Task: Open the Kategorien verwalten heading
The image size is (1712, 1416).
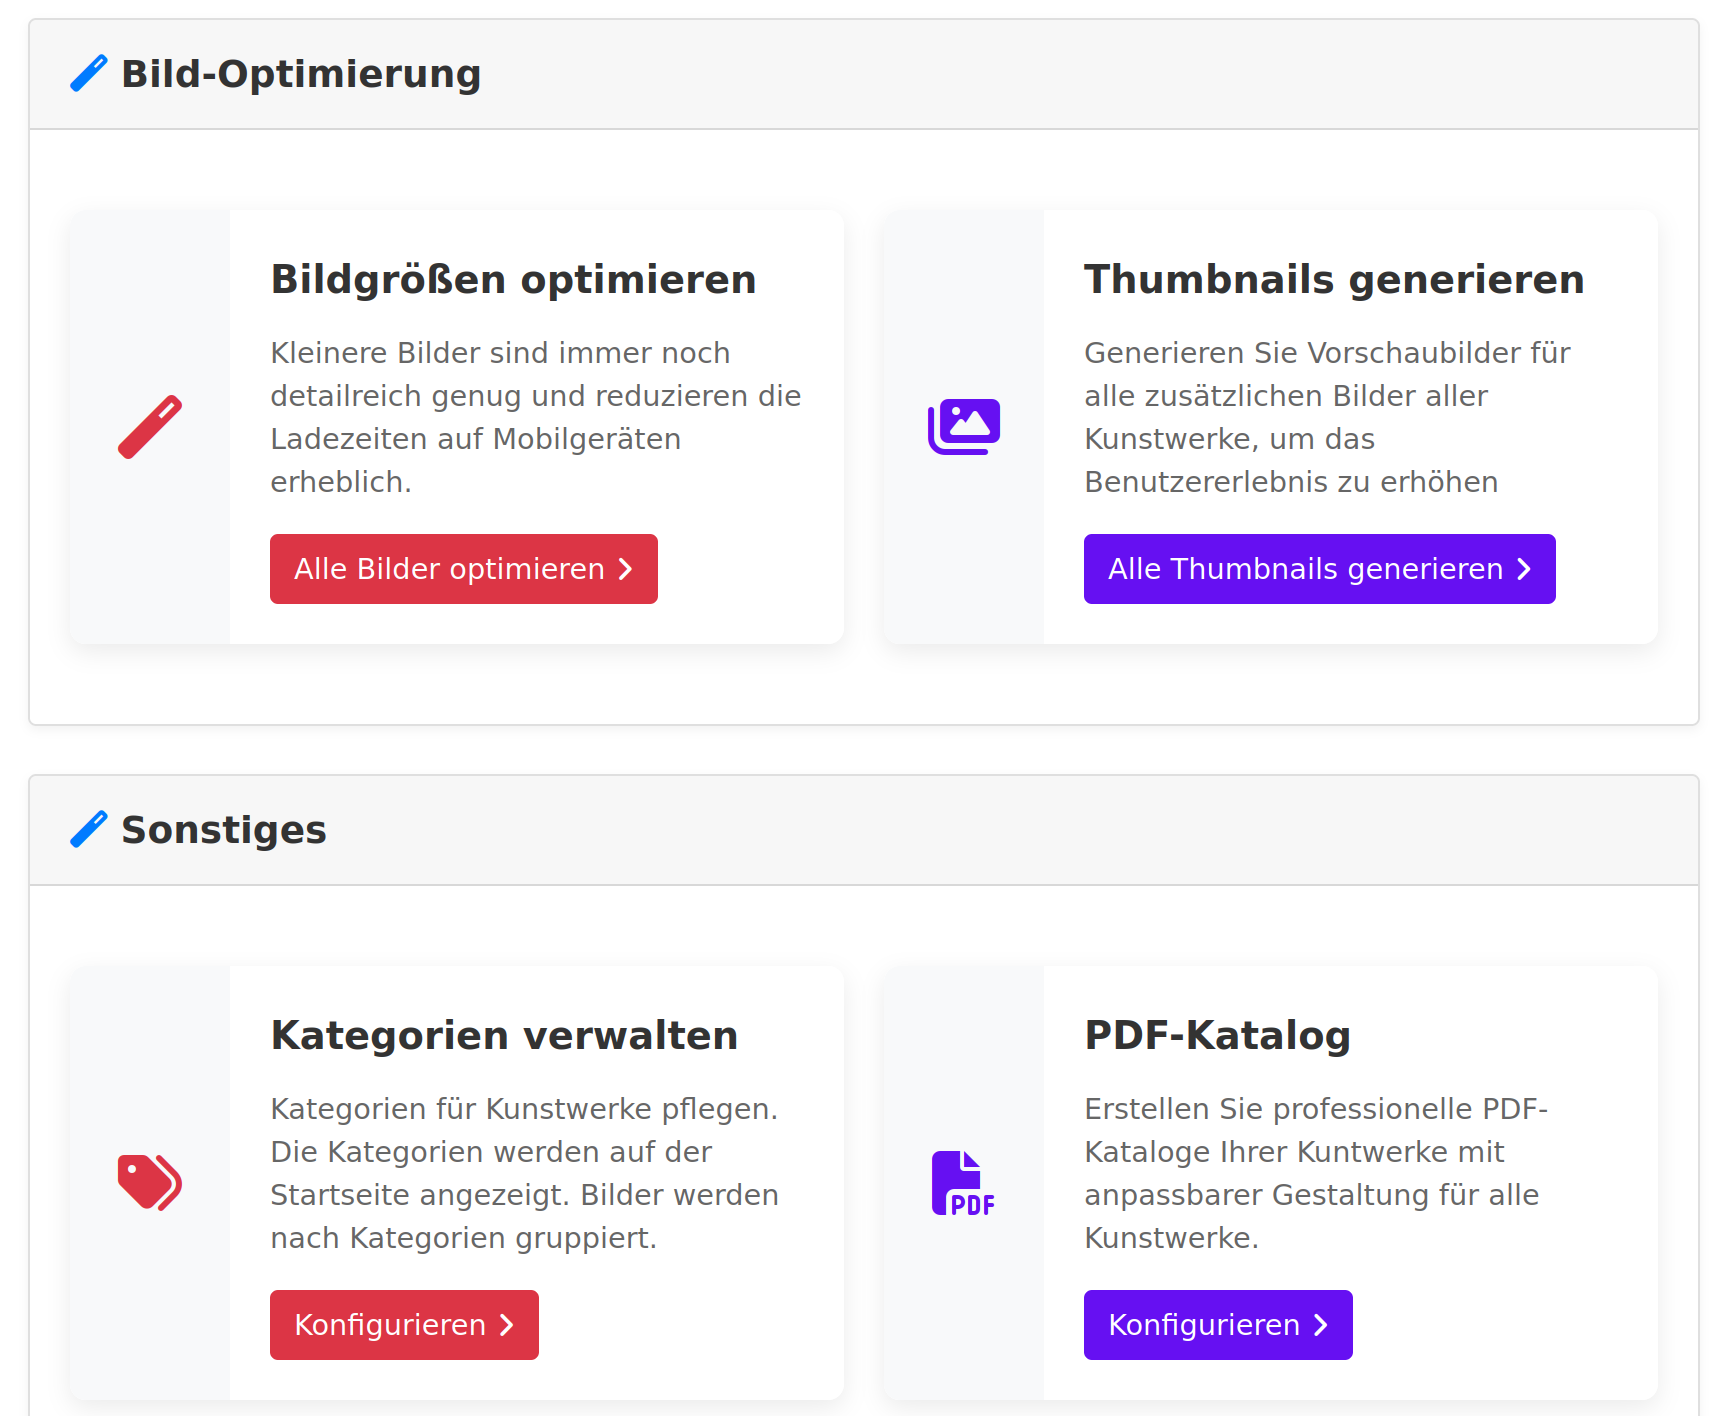Action: coord(504,1035)
